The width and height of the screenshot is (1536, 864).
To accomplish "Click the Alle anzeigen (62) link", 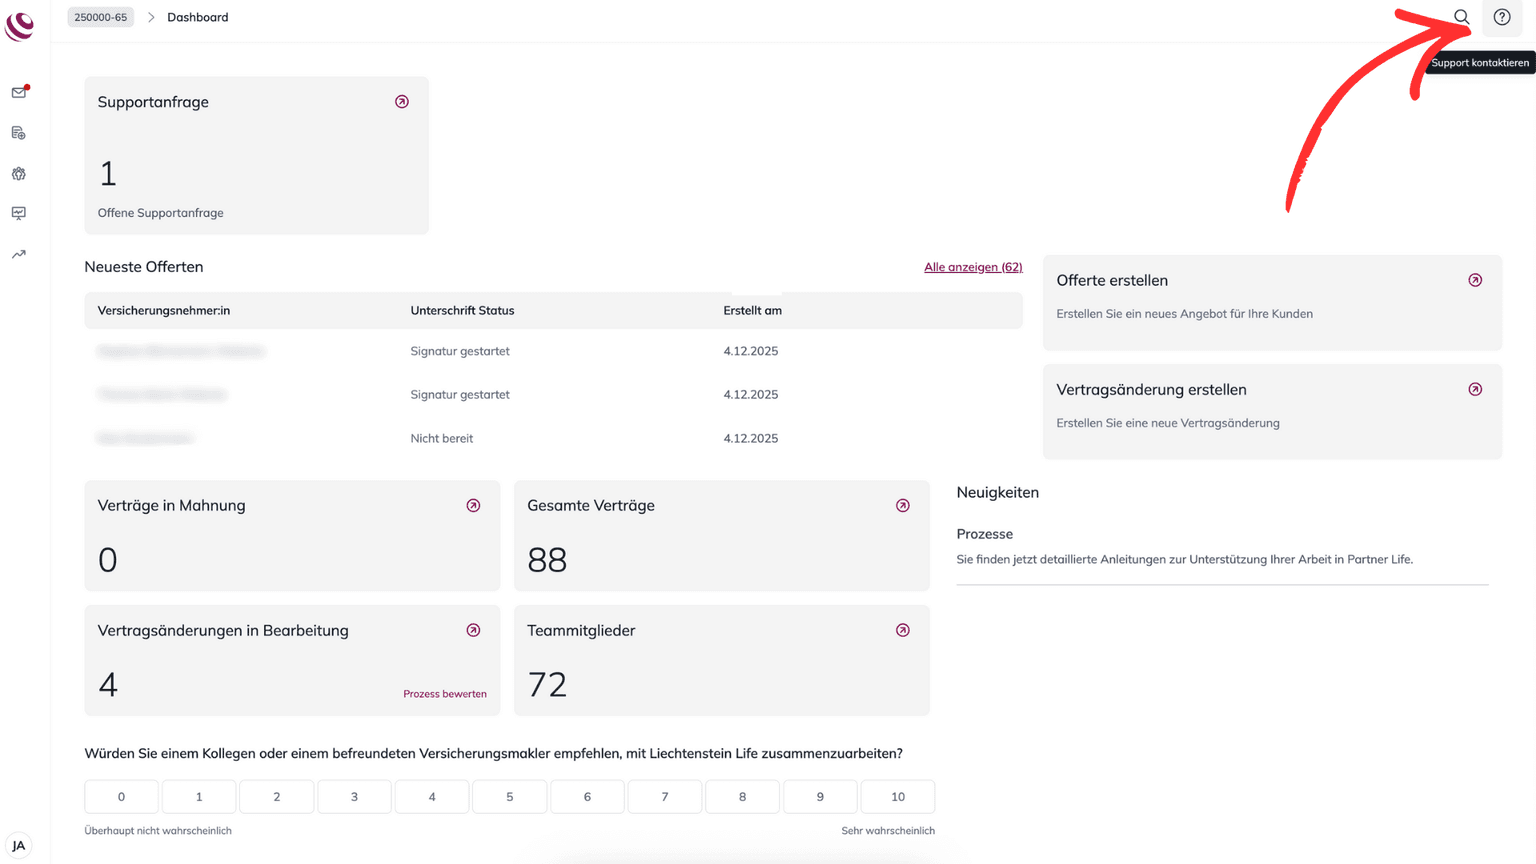I will tap(972, 267).
